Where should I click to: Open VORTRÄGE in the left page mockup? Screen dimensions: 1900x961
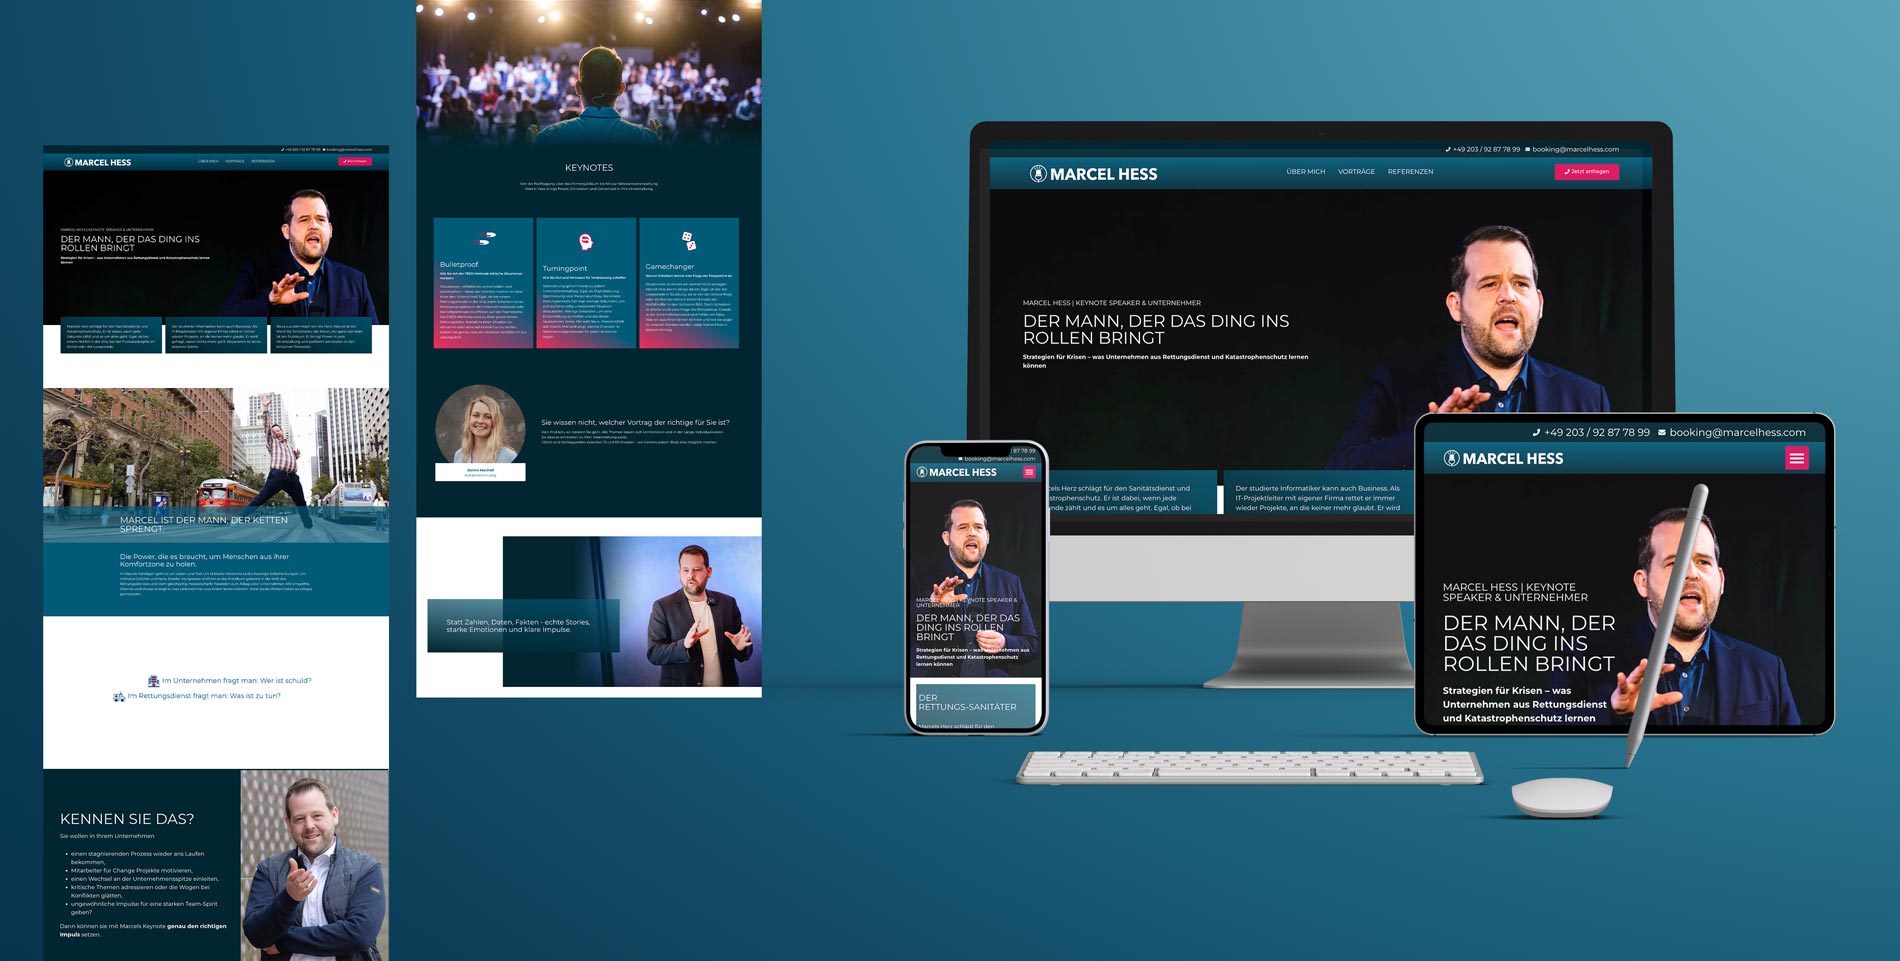coord(235,161)
